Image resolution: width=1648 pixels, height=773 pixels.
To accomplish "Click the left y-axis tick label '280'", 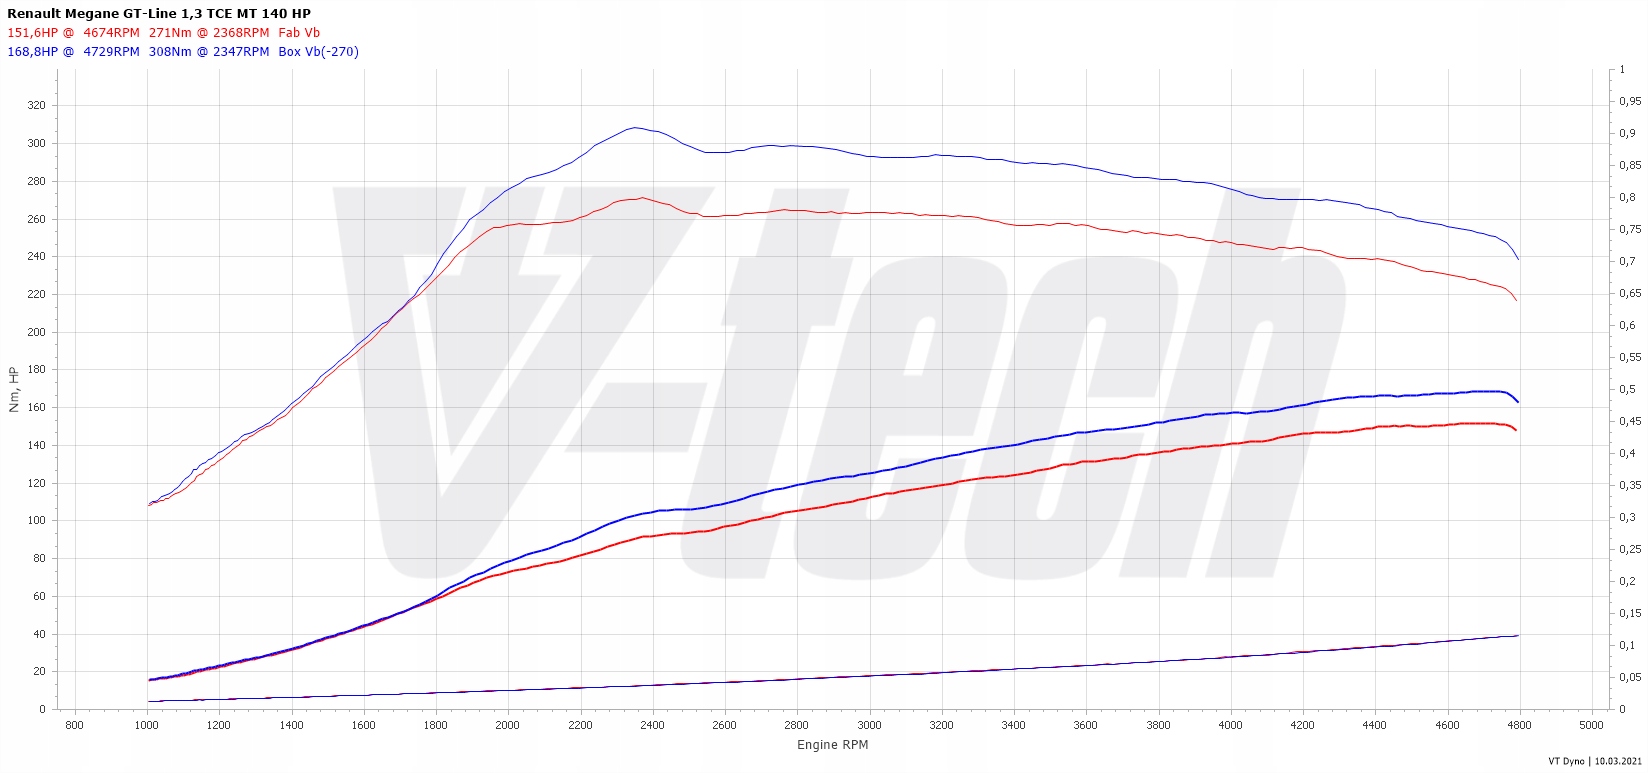I will (x=36, y=182).
